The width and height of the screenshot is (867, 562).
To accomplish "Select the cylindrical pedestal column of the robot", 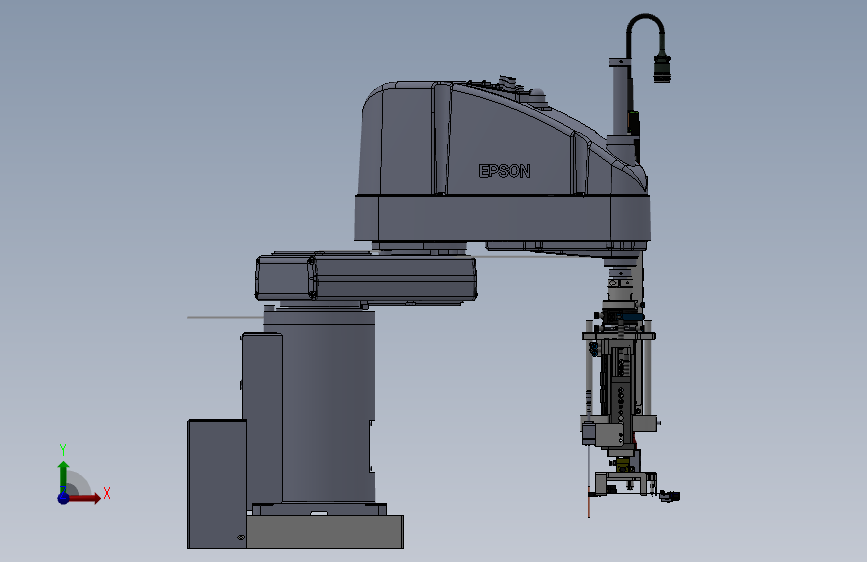I will [x=328, y=407].
